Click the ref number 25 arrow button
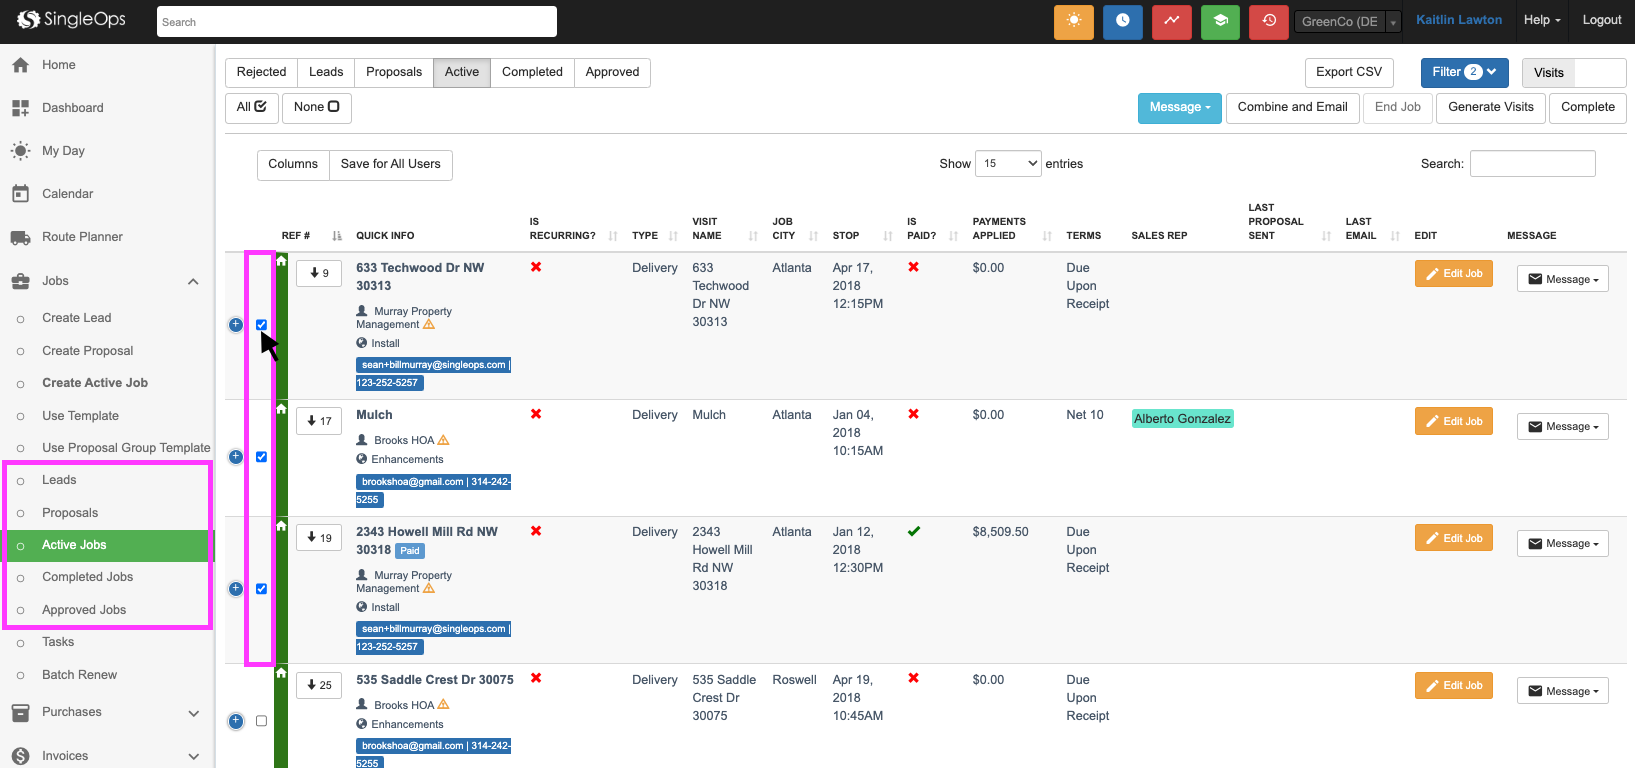This screenshot has height=768, width=1635. pos(319,685)
